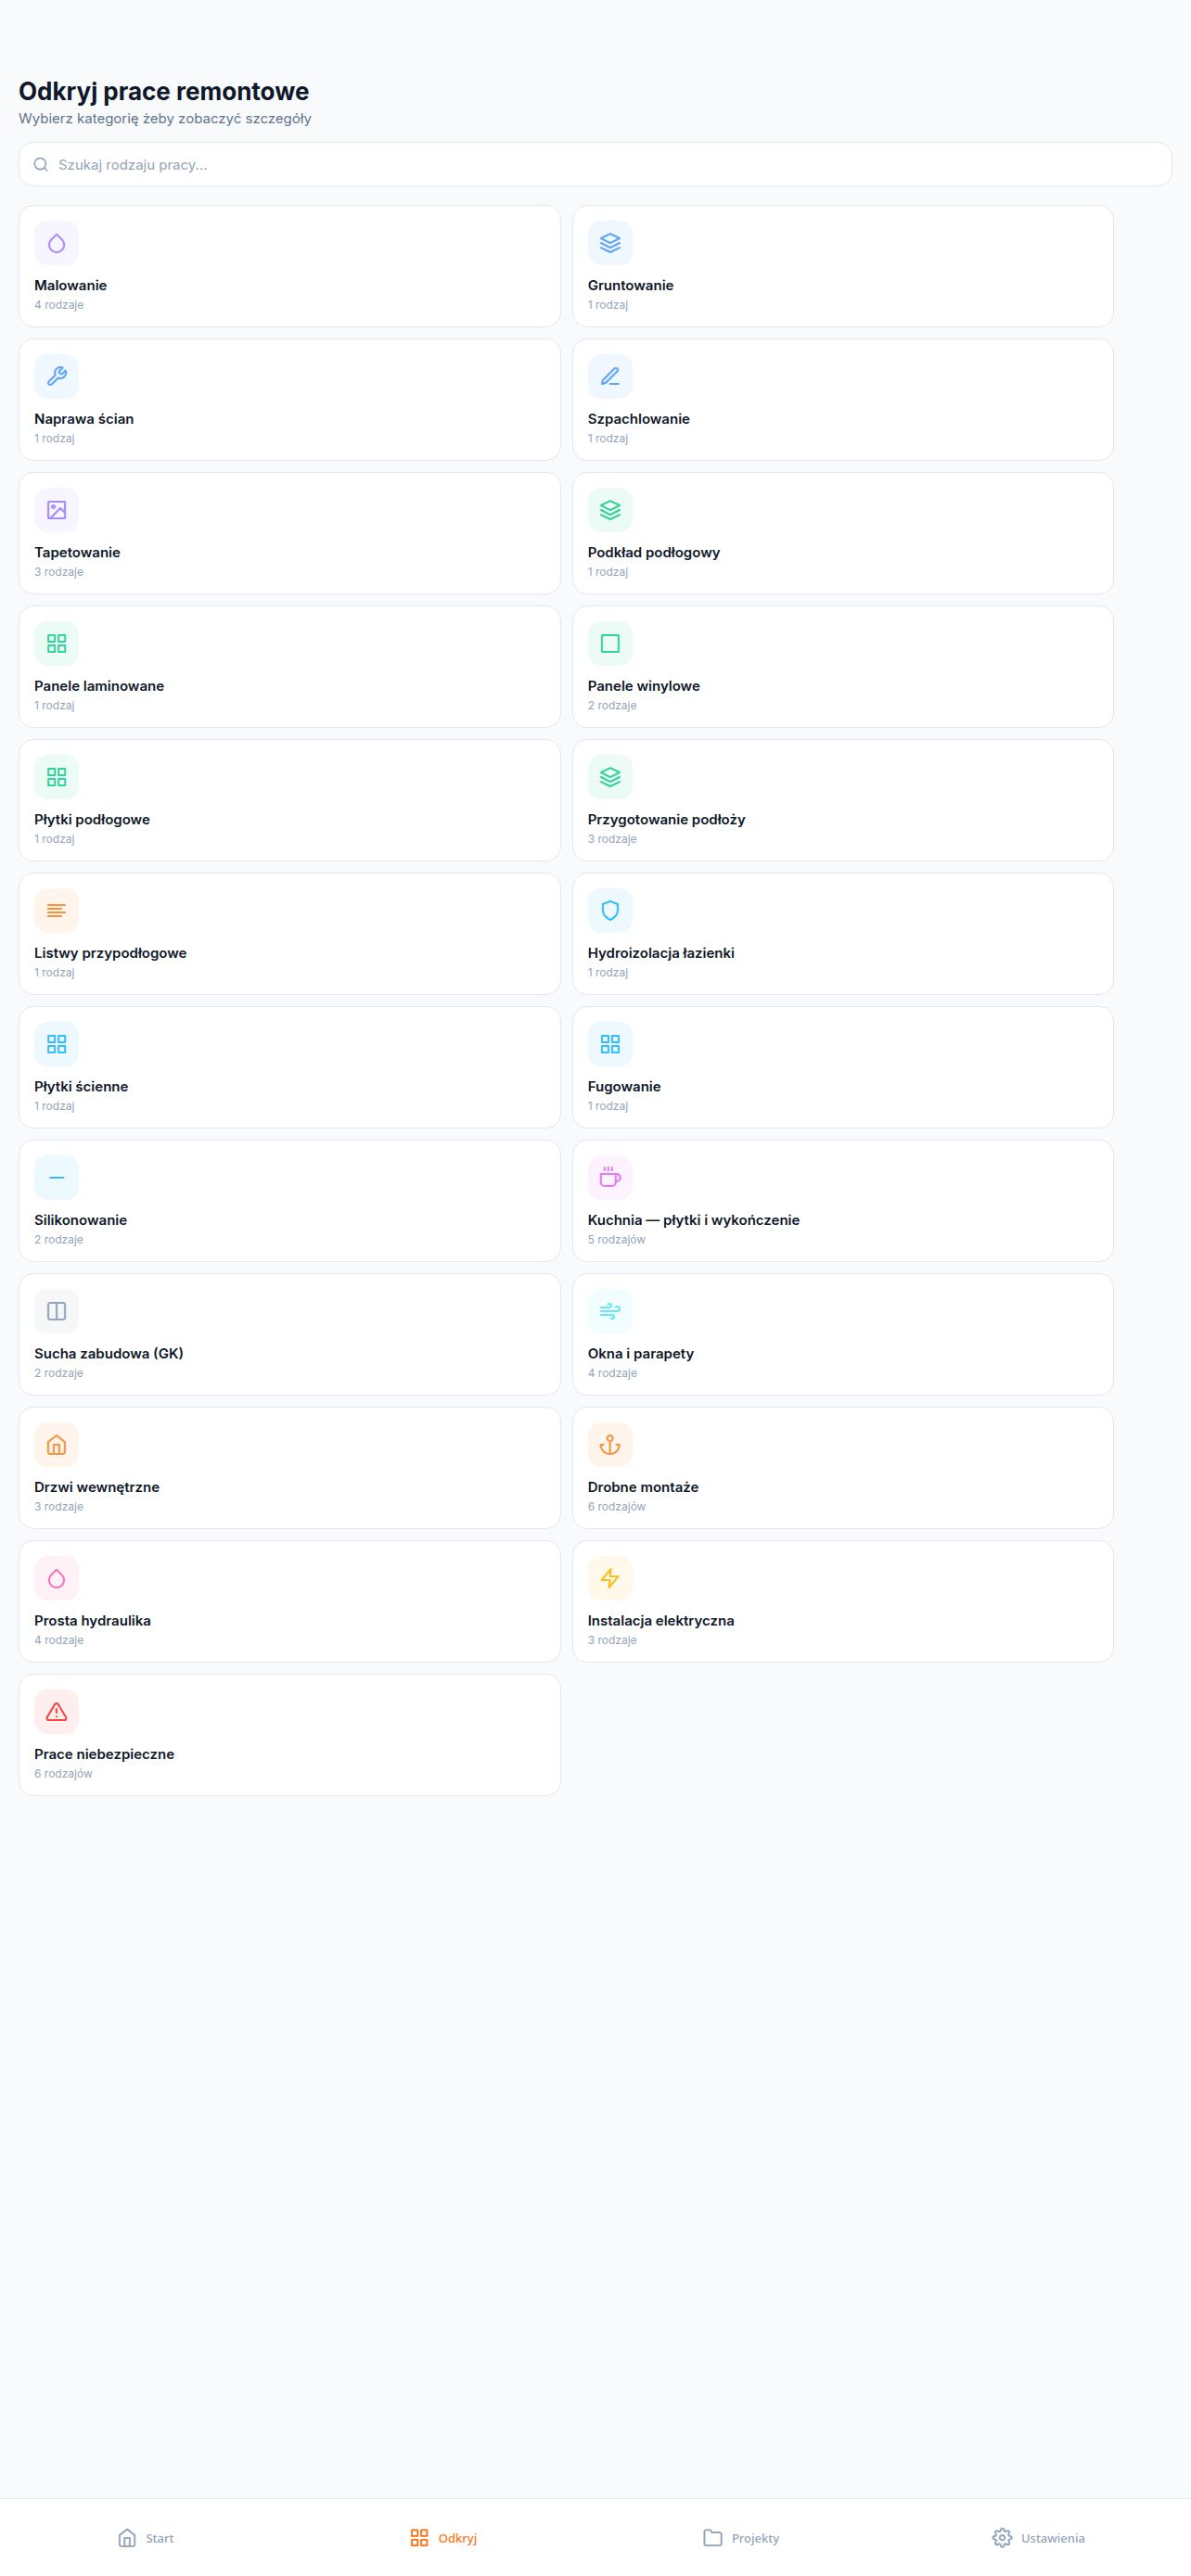Click the Naprawa ścian wrench icon
Screen dimensions: 1191x2576
point(56,376)
